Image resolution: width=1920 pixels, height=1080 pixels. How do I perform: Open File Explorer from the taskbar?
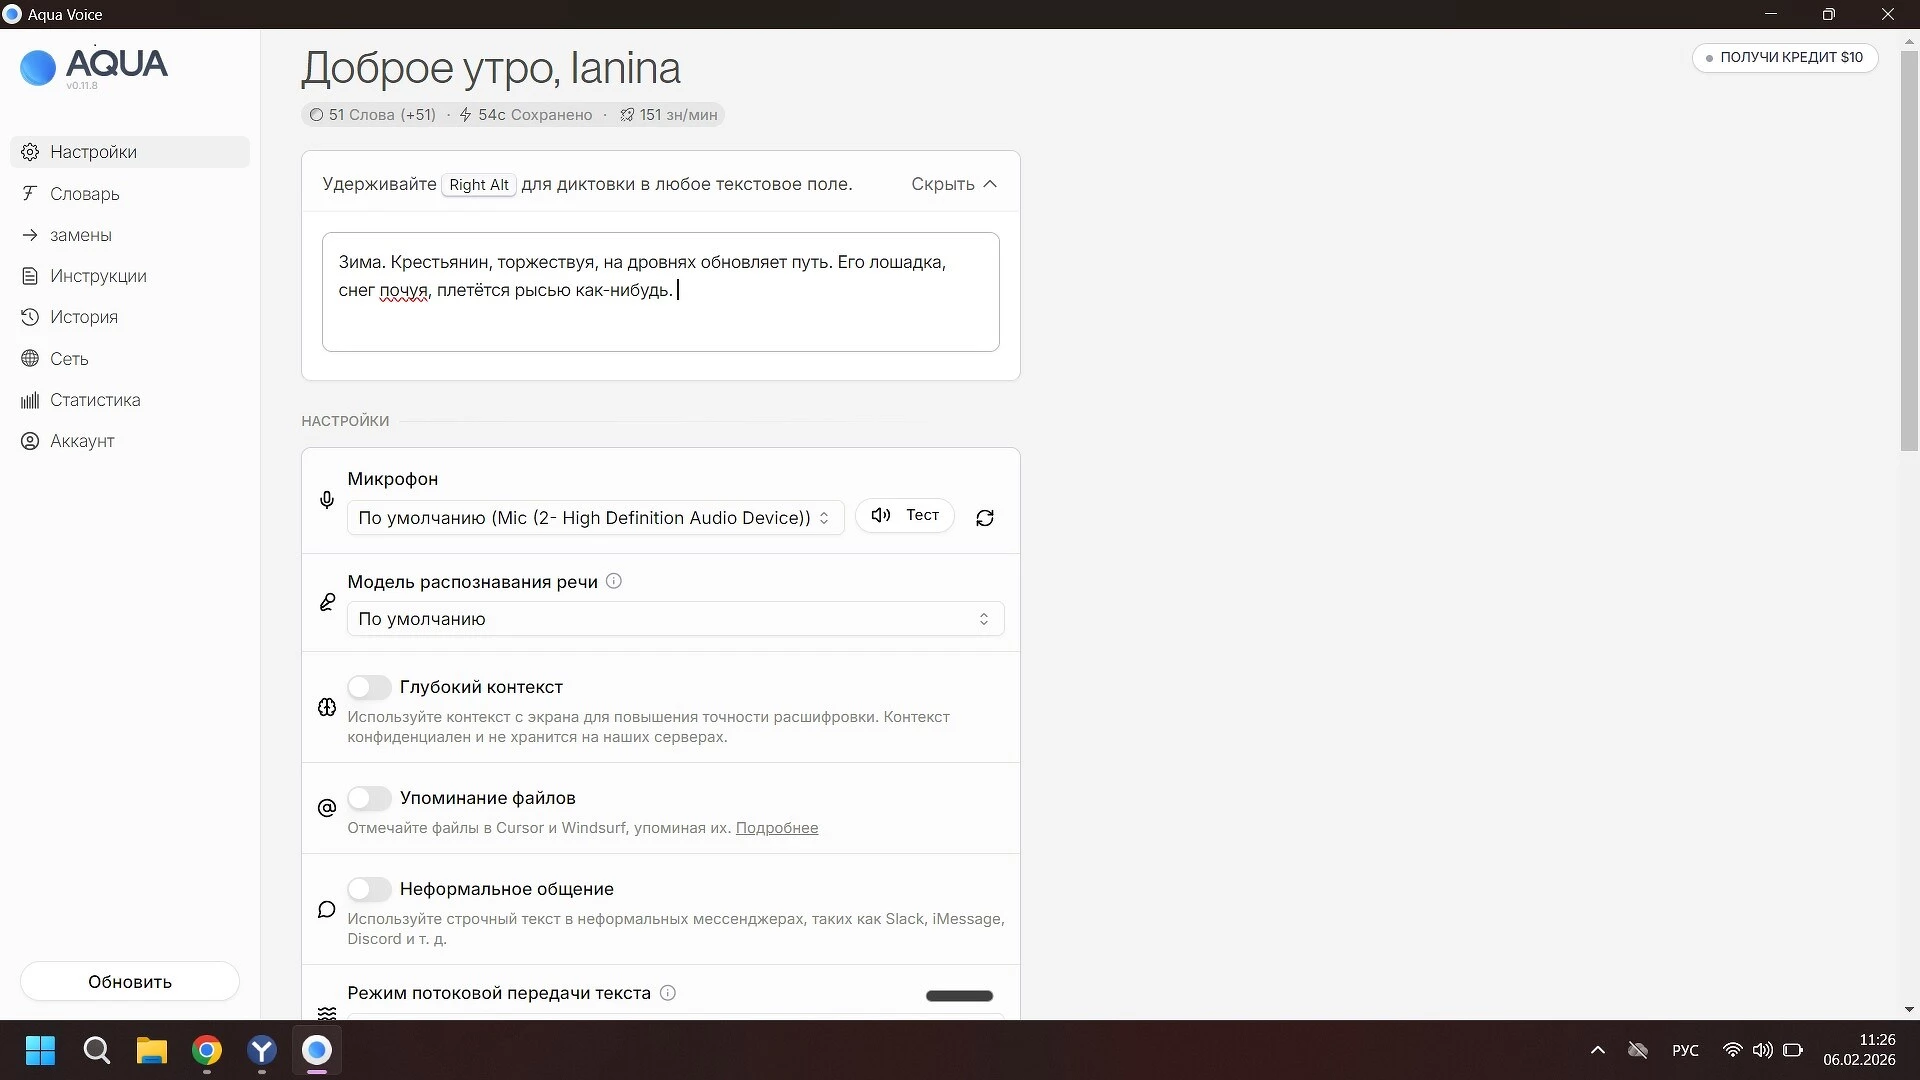click(152, 1051)
